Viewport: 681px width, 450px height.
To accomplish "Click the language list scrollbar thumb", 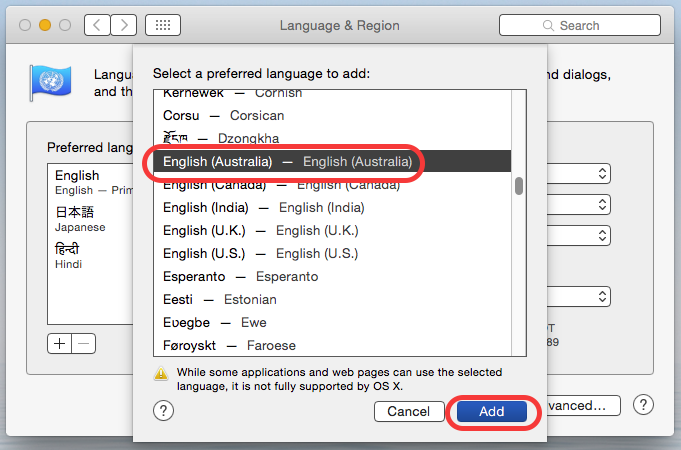I will click(x=518, y=186).
